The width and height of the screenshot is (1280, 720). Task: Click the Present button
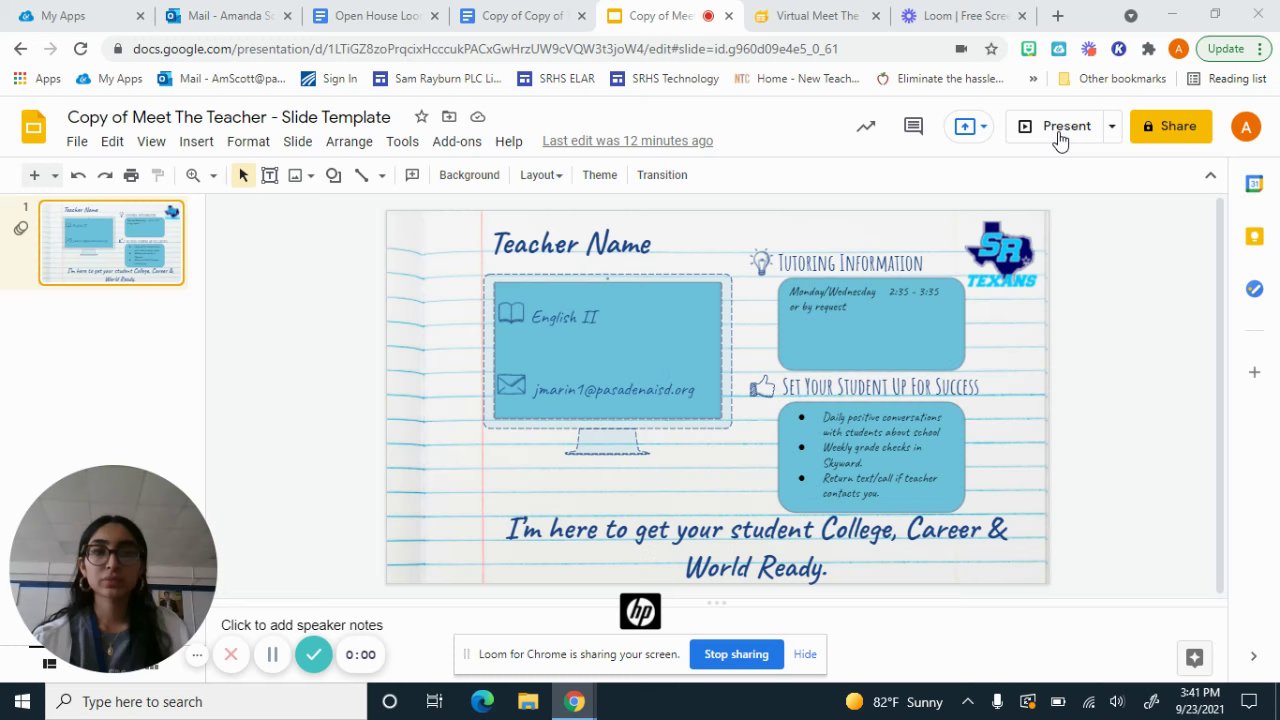click(x=1056, y=126)
